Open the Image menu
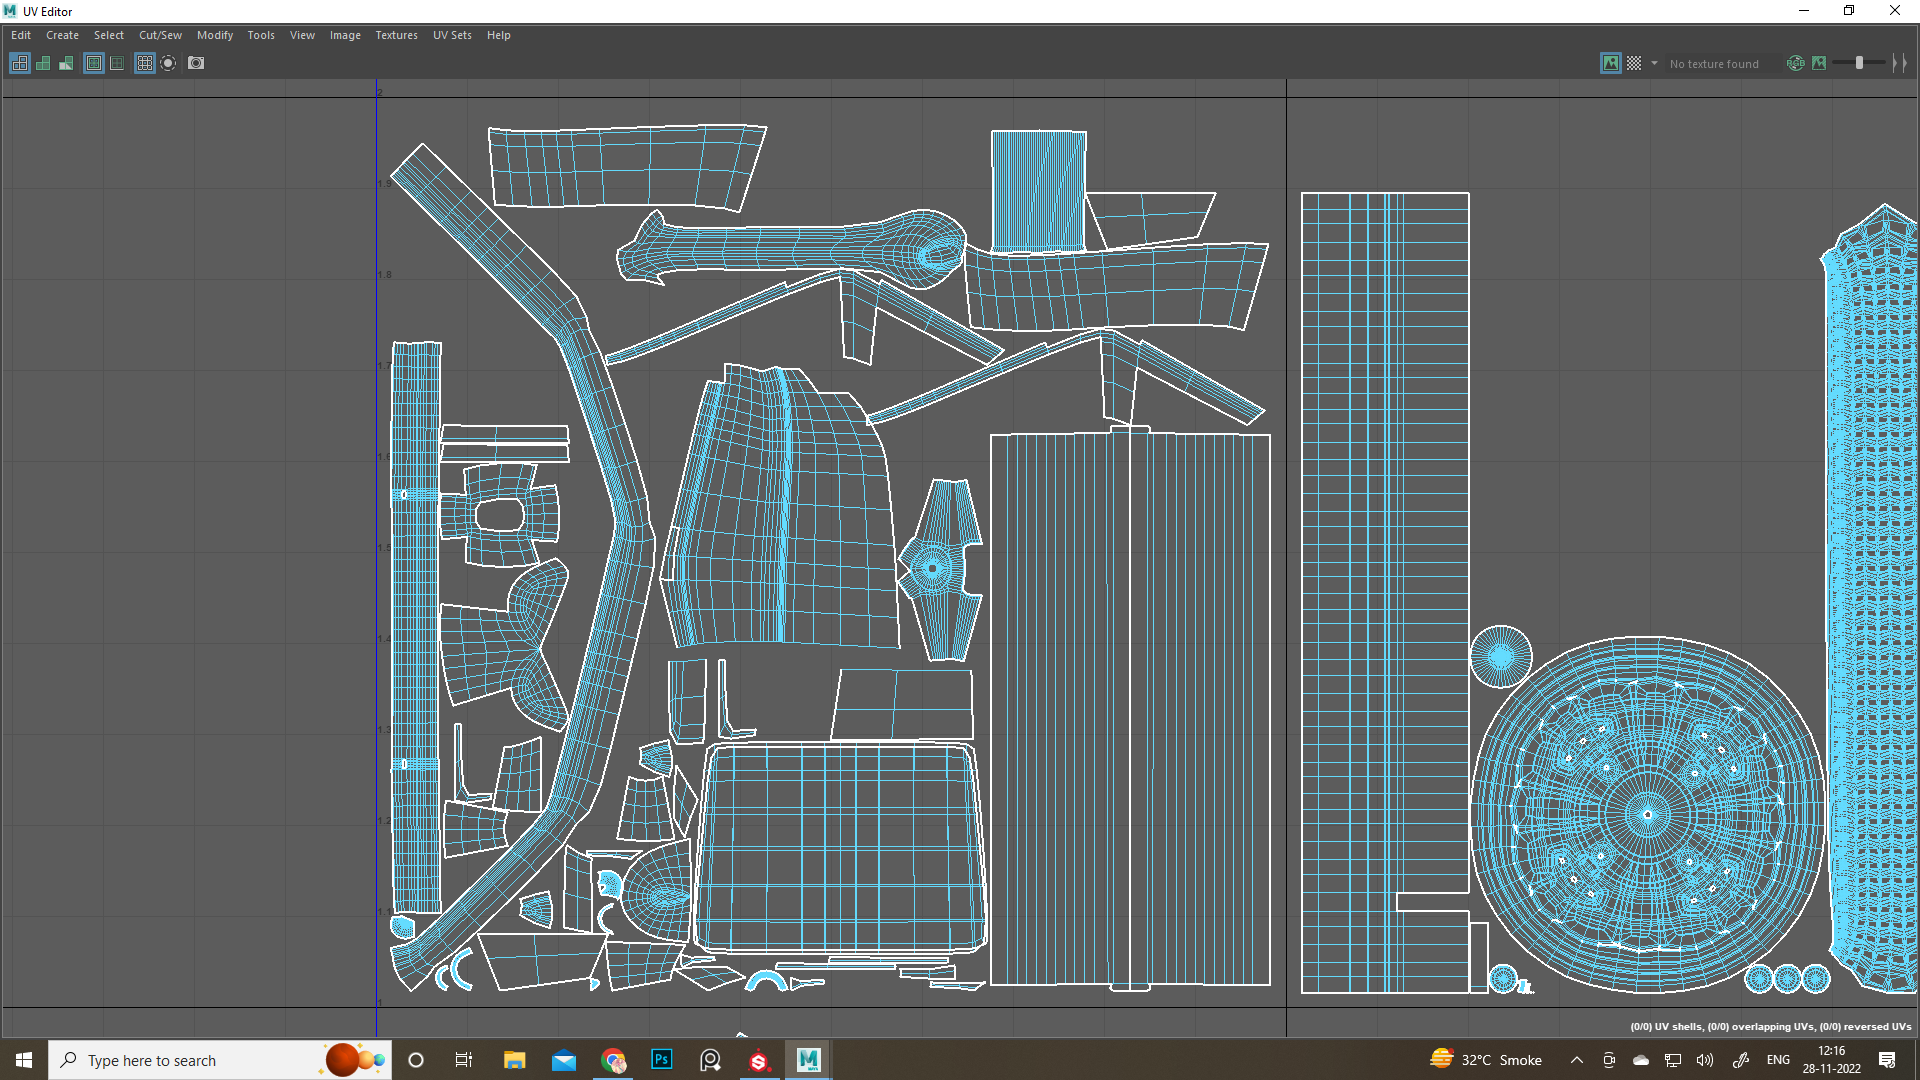Viewport: 1920px width, 1080px height. [x=345, y=35]
